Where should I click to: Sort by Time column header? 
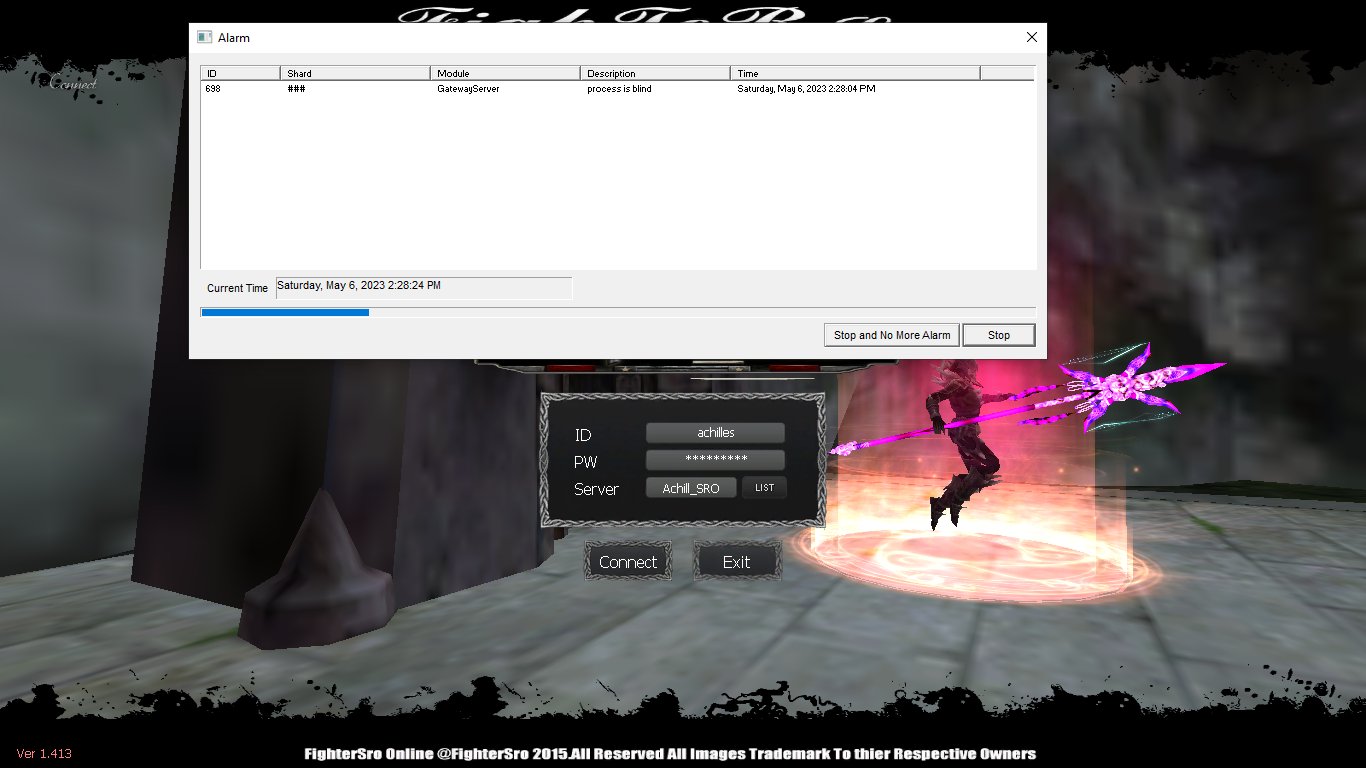tap(856, 73)
